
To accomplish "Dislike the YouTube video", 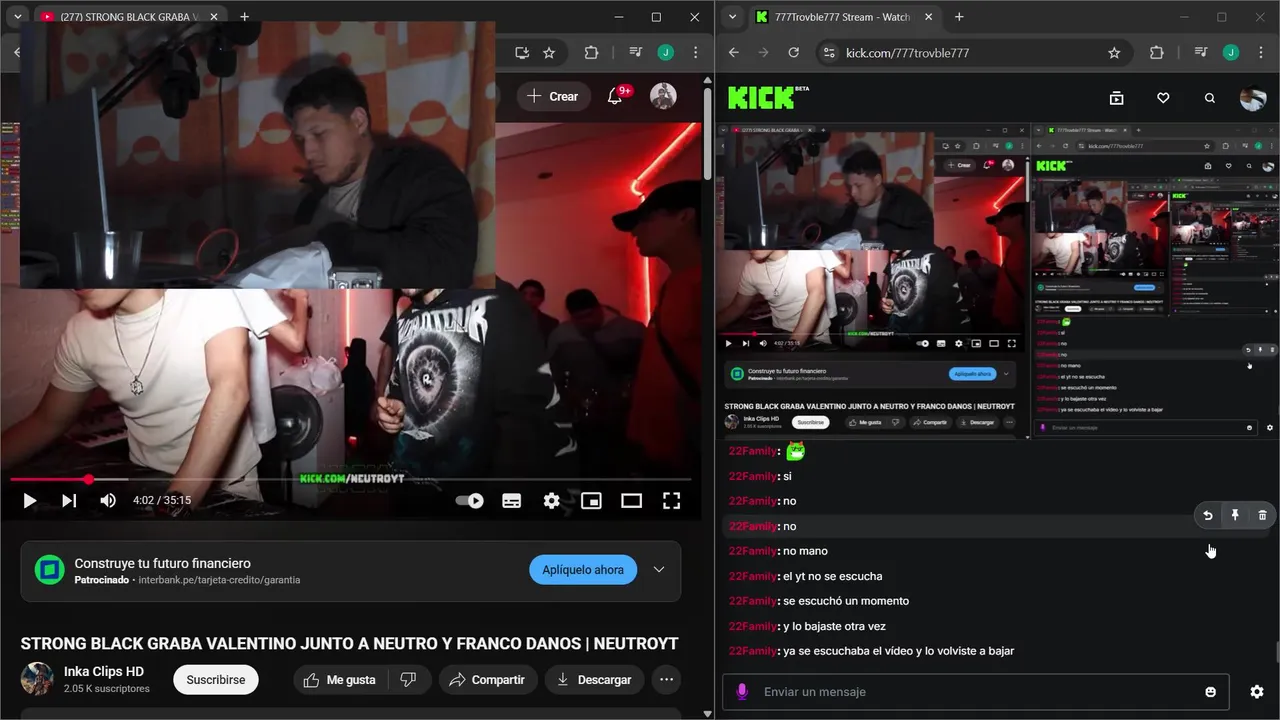I will (408, 680).
